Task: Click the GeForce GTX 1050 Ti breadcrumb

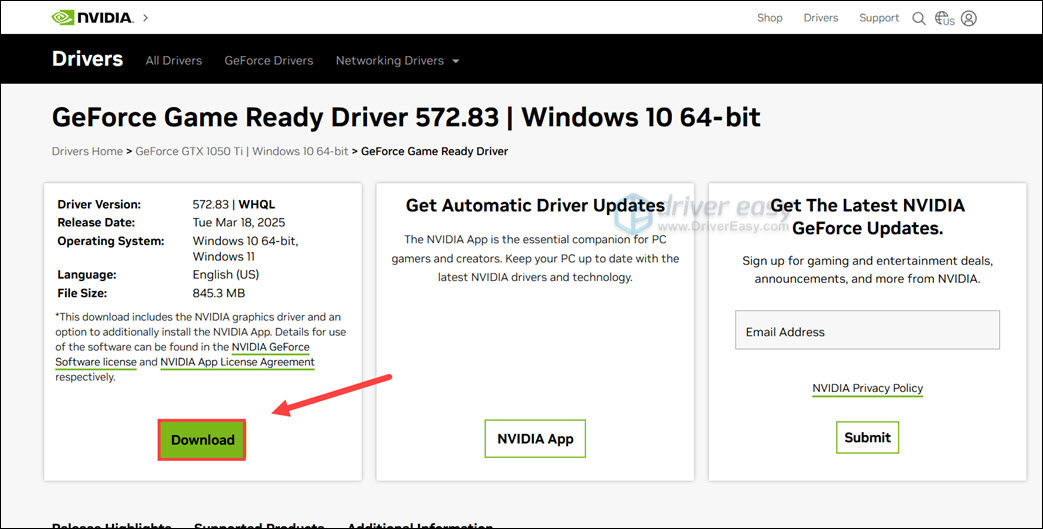Action: coord(190,151)
